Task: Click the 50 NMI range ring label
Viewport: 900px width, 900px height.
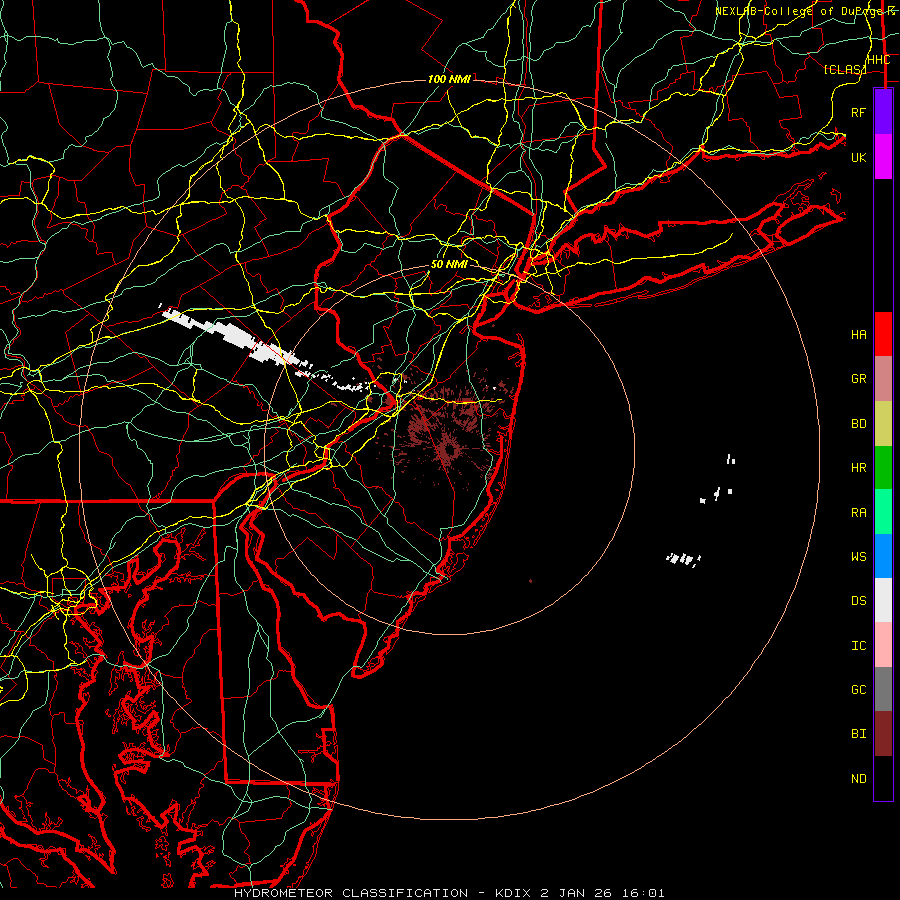Action: (x=449, y=264)
